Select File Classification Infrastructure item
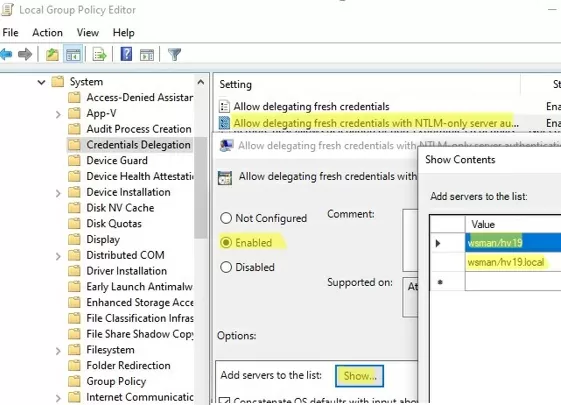 tap(140, 318)
